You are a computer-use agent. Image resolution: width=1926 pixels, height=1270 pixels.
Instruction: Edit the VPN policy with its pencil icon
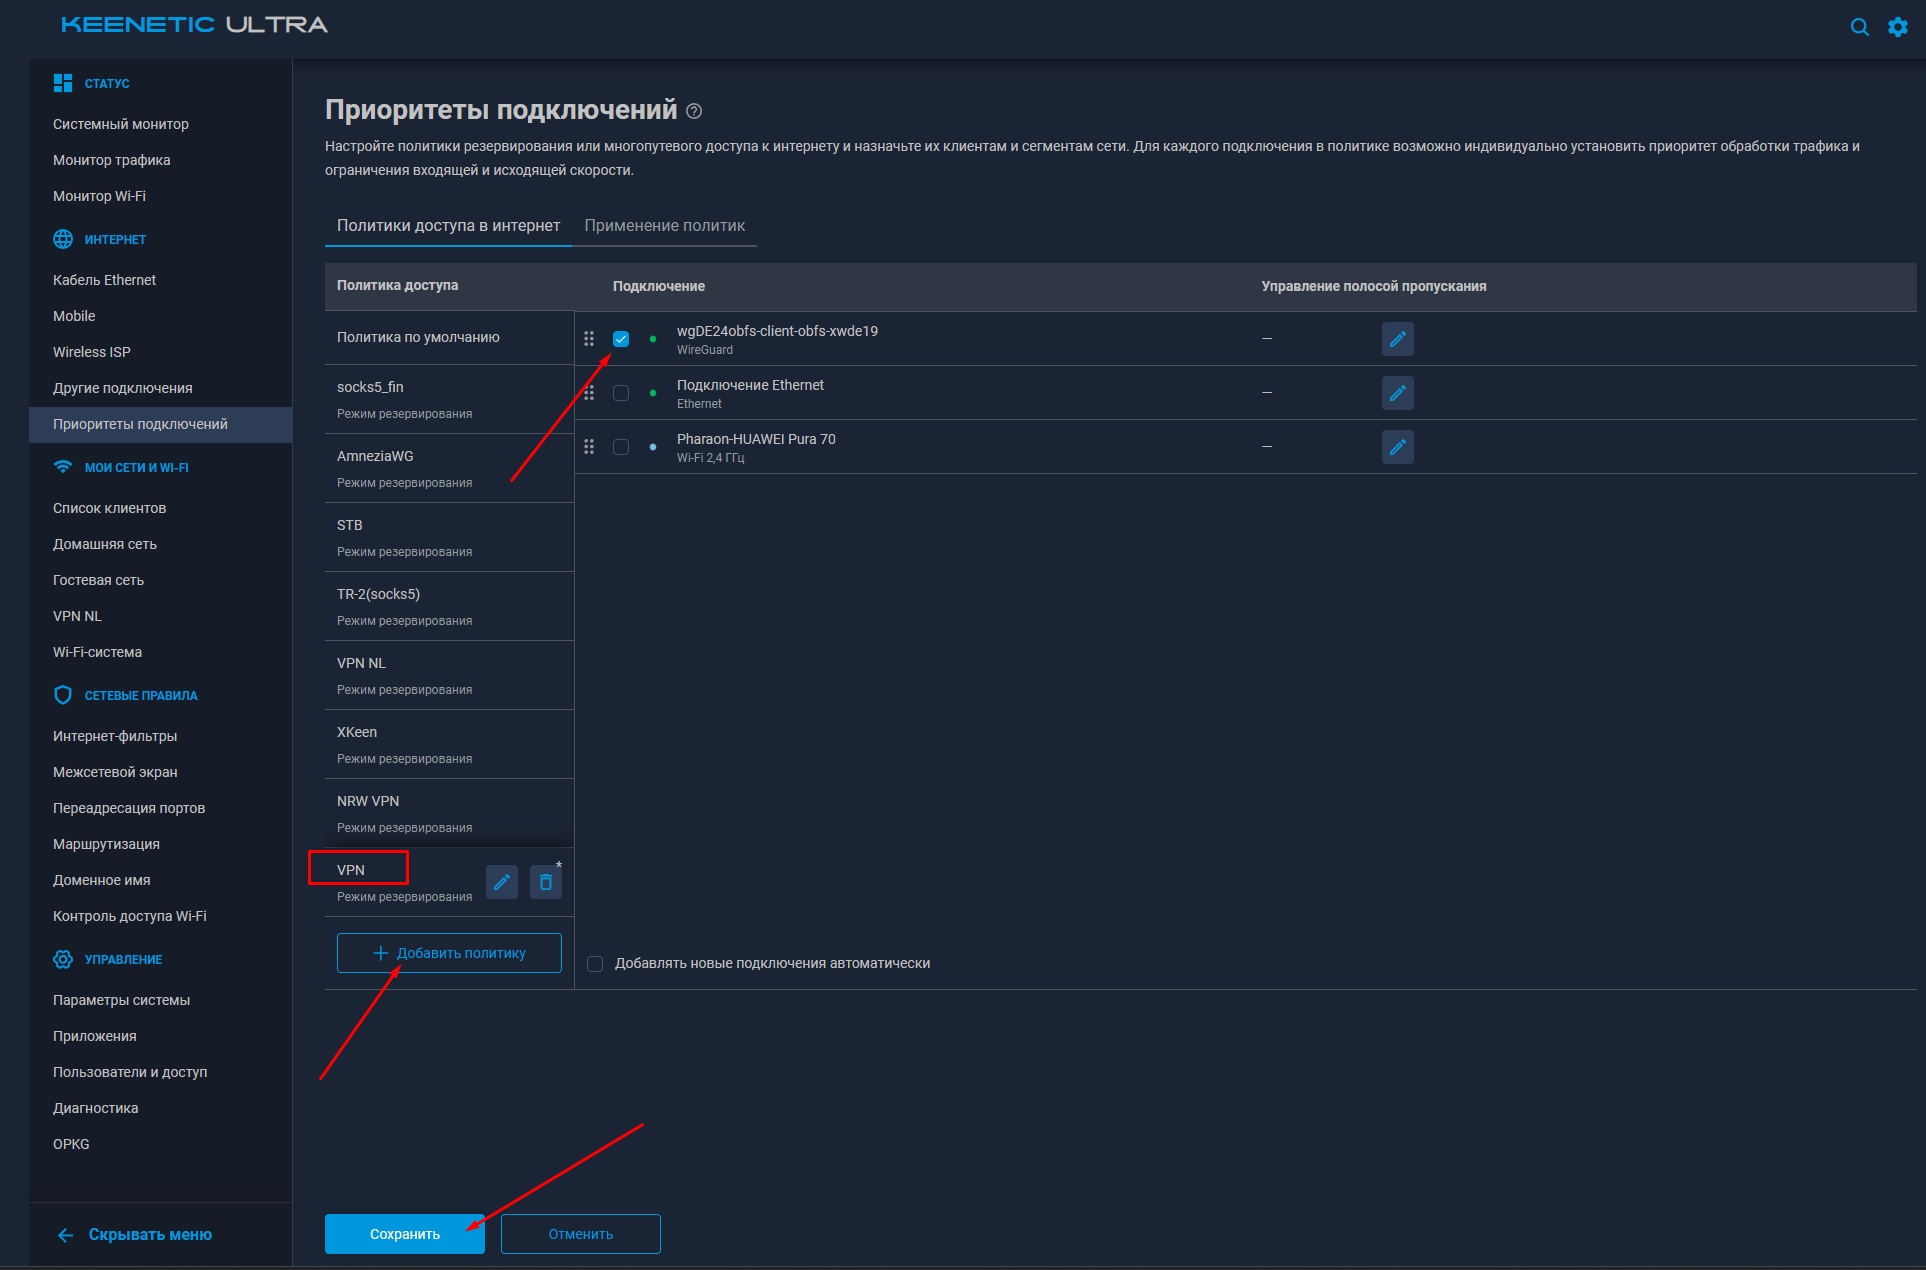tap(502, 882)
